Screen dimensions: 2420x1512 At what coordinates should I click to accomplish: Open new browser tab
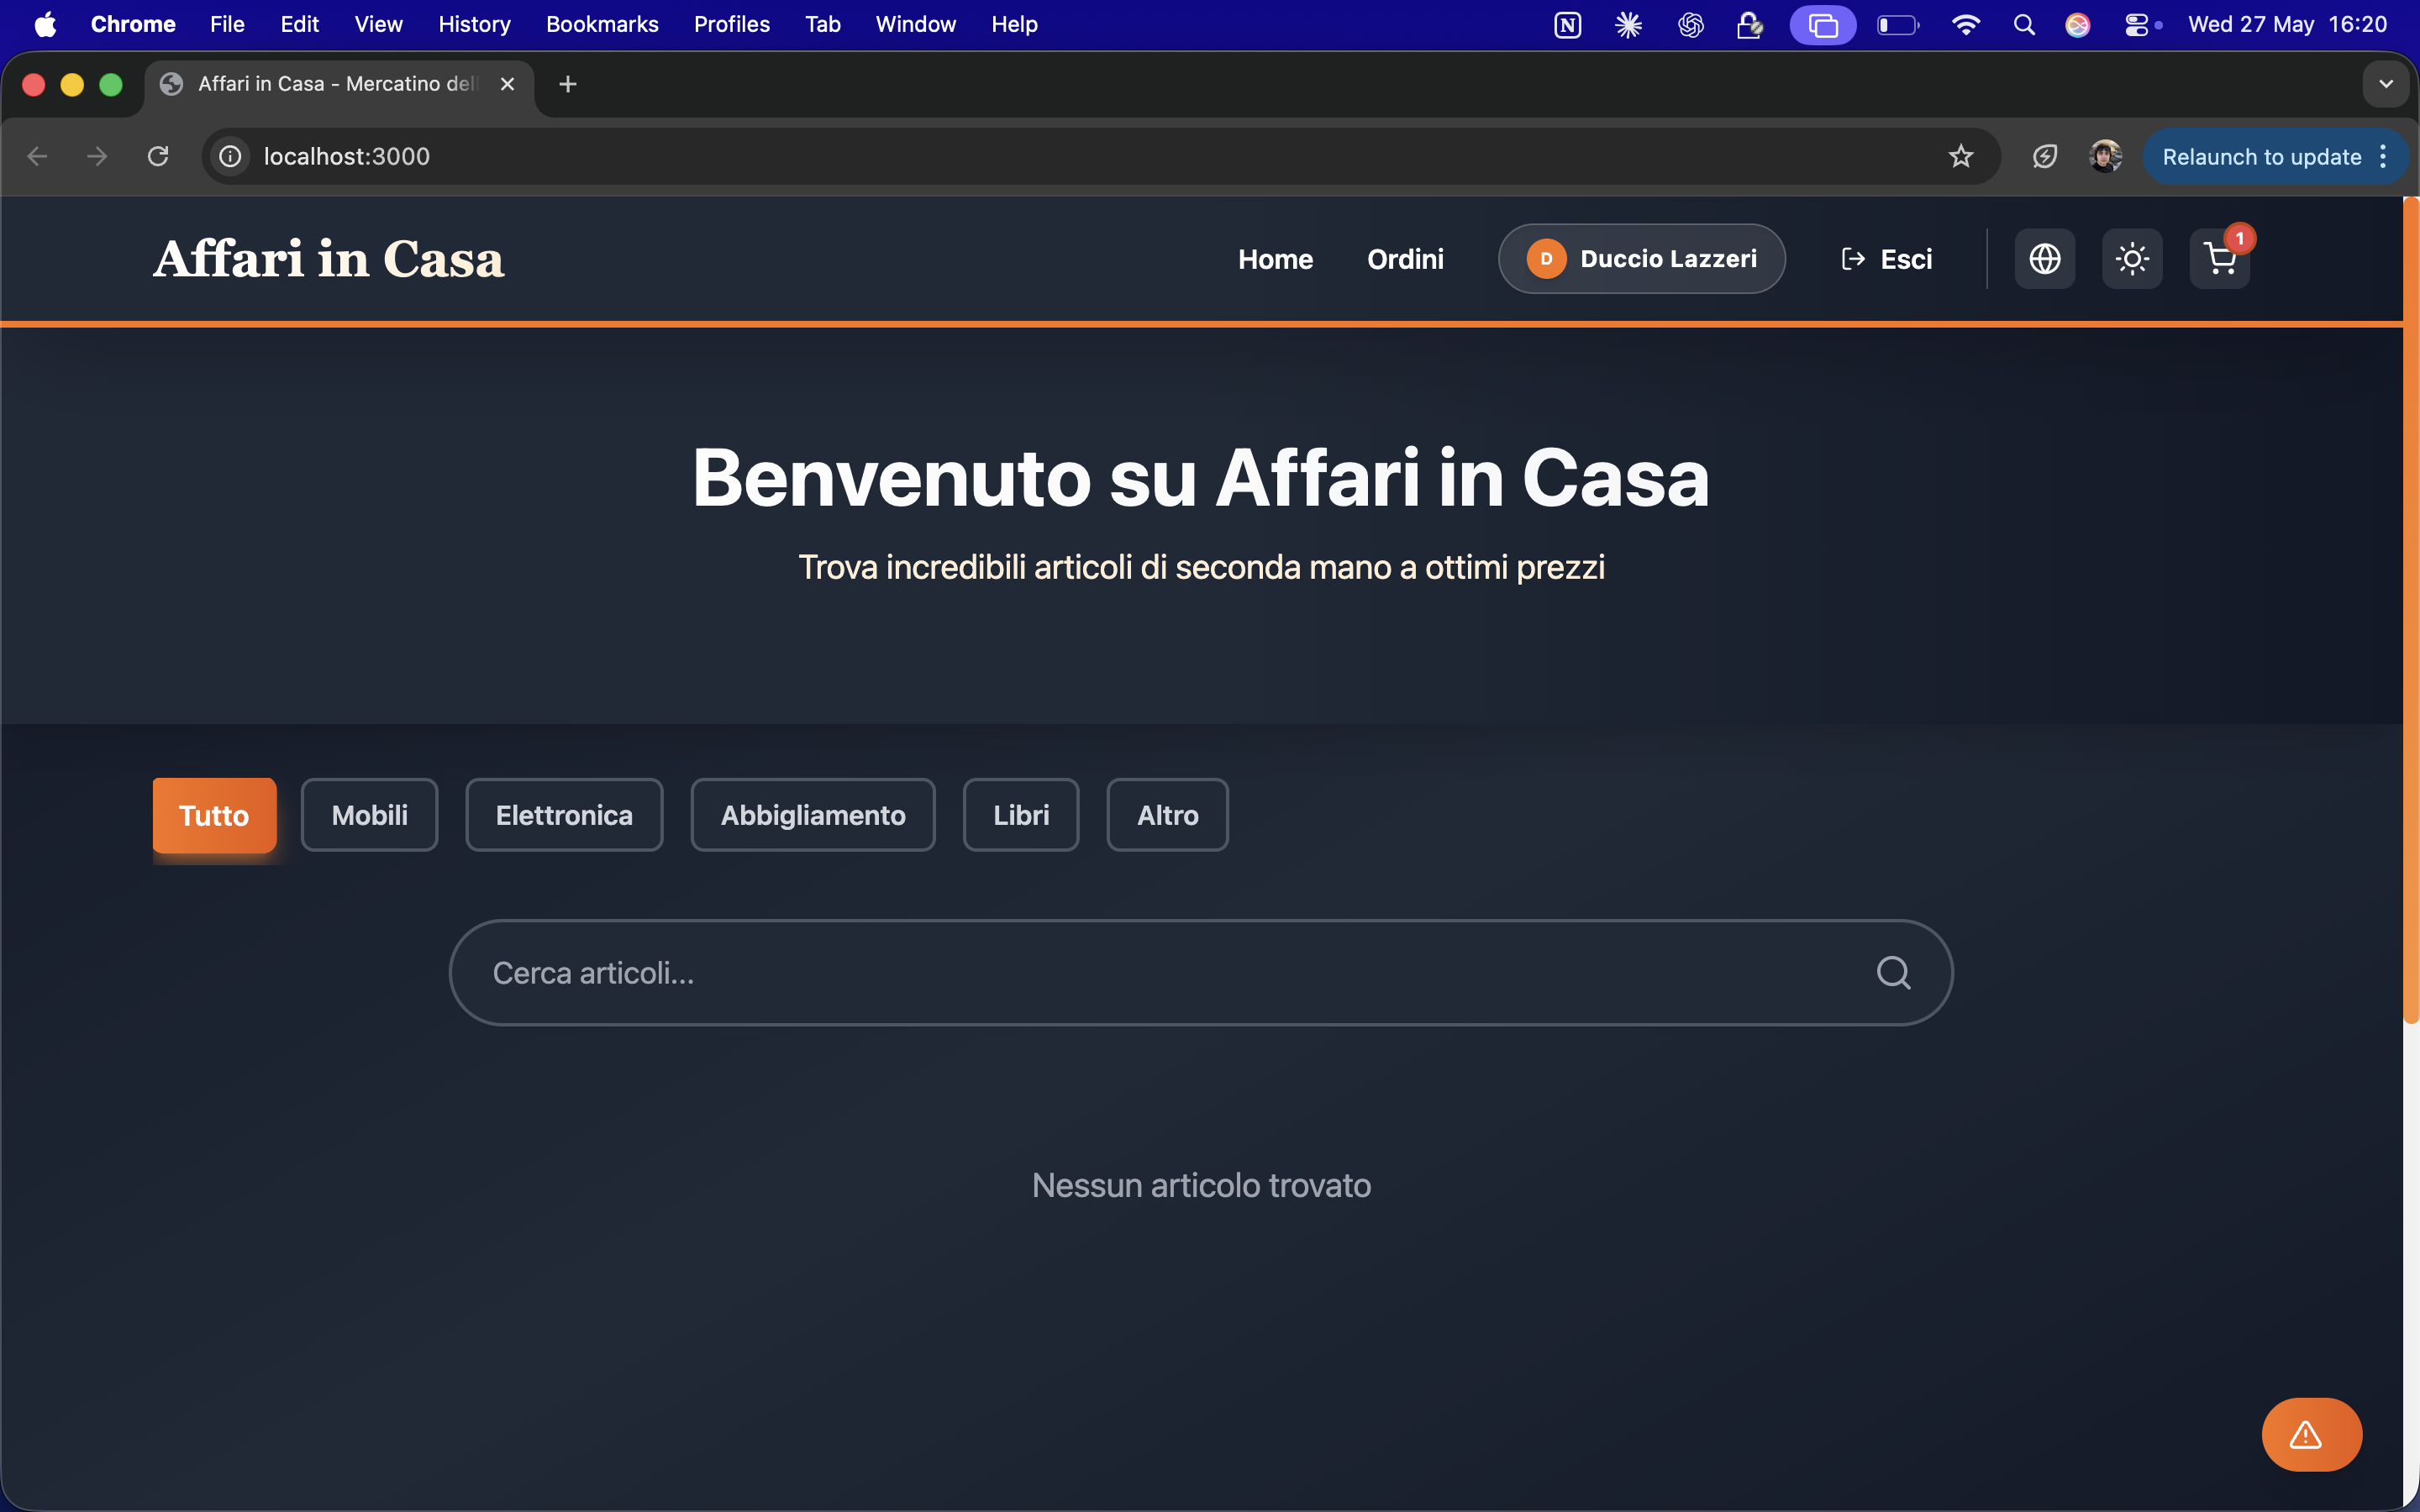[x=568, y=84]
